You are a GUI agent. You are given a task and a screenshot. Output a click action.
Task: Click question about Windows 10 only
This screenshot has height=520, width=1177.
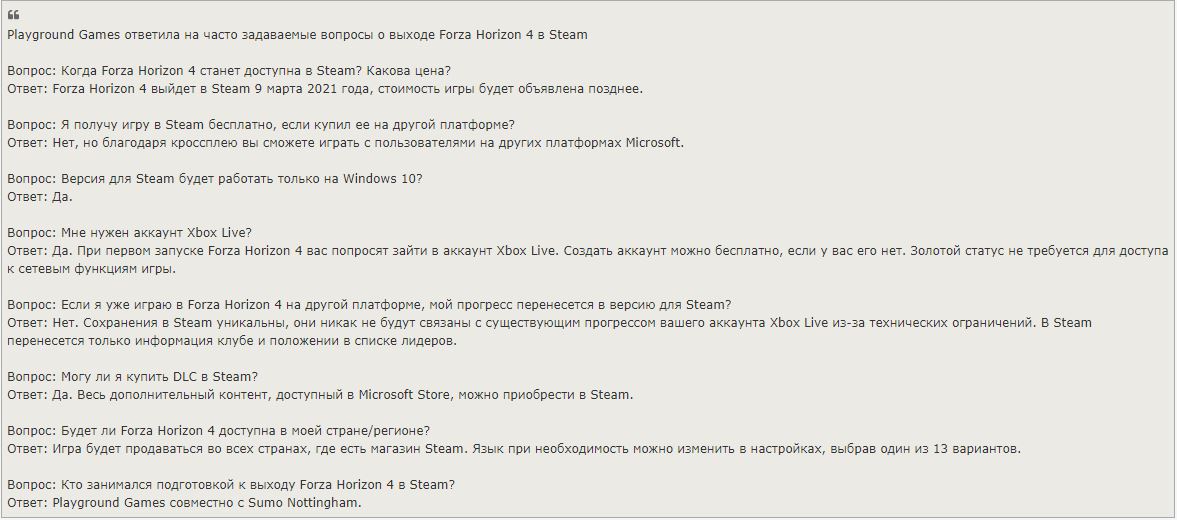coord(215,179)
